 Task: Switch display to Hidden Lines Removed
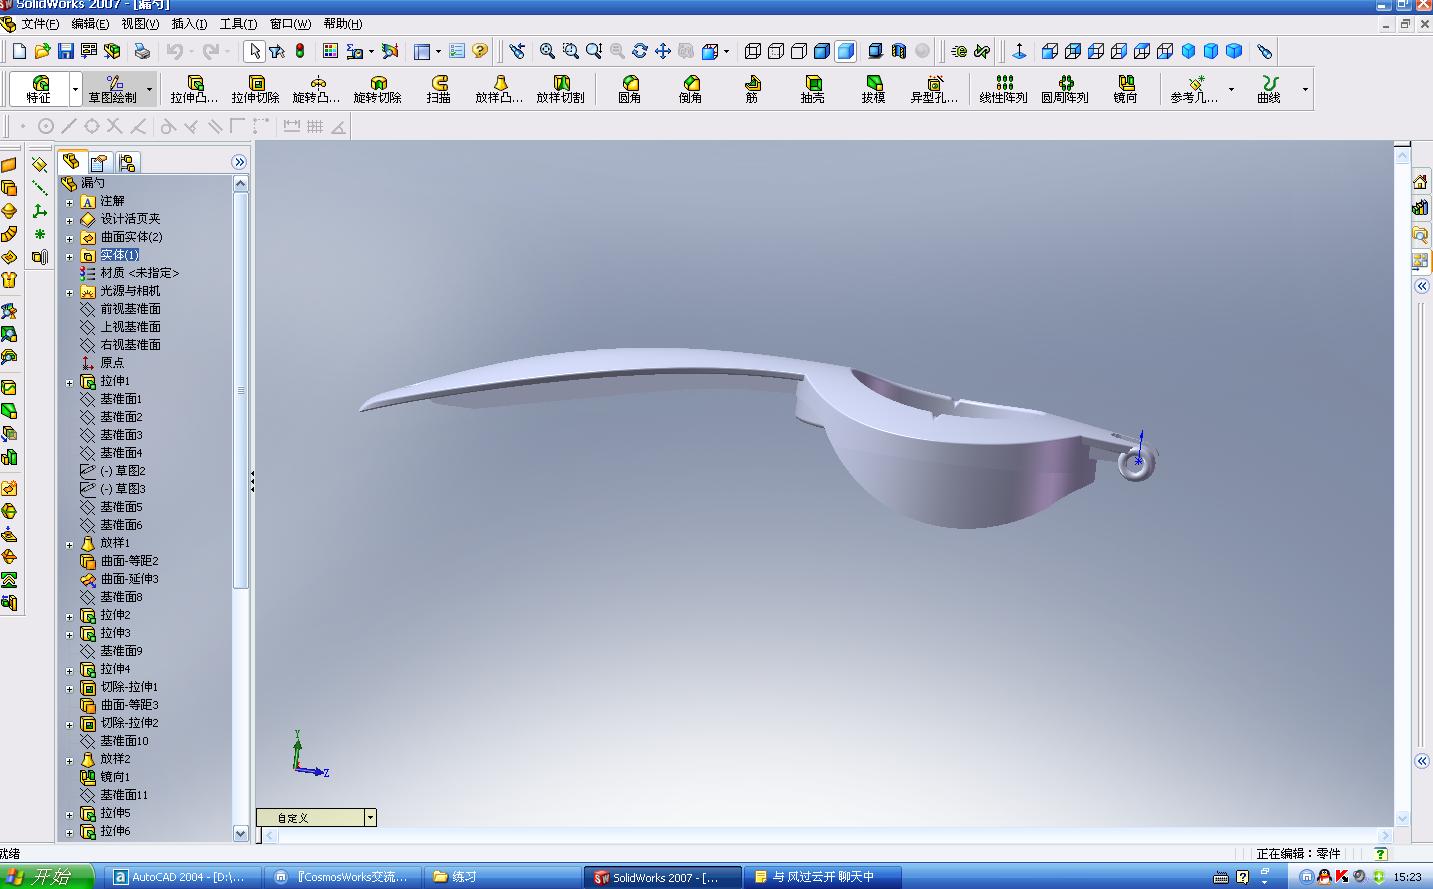[x=799, y=51]
